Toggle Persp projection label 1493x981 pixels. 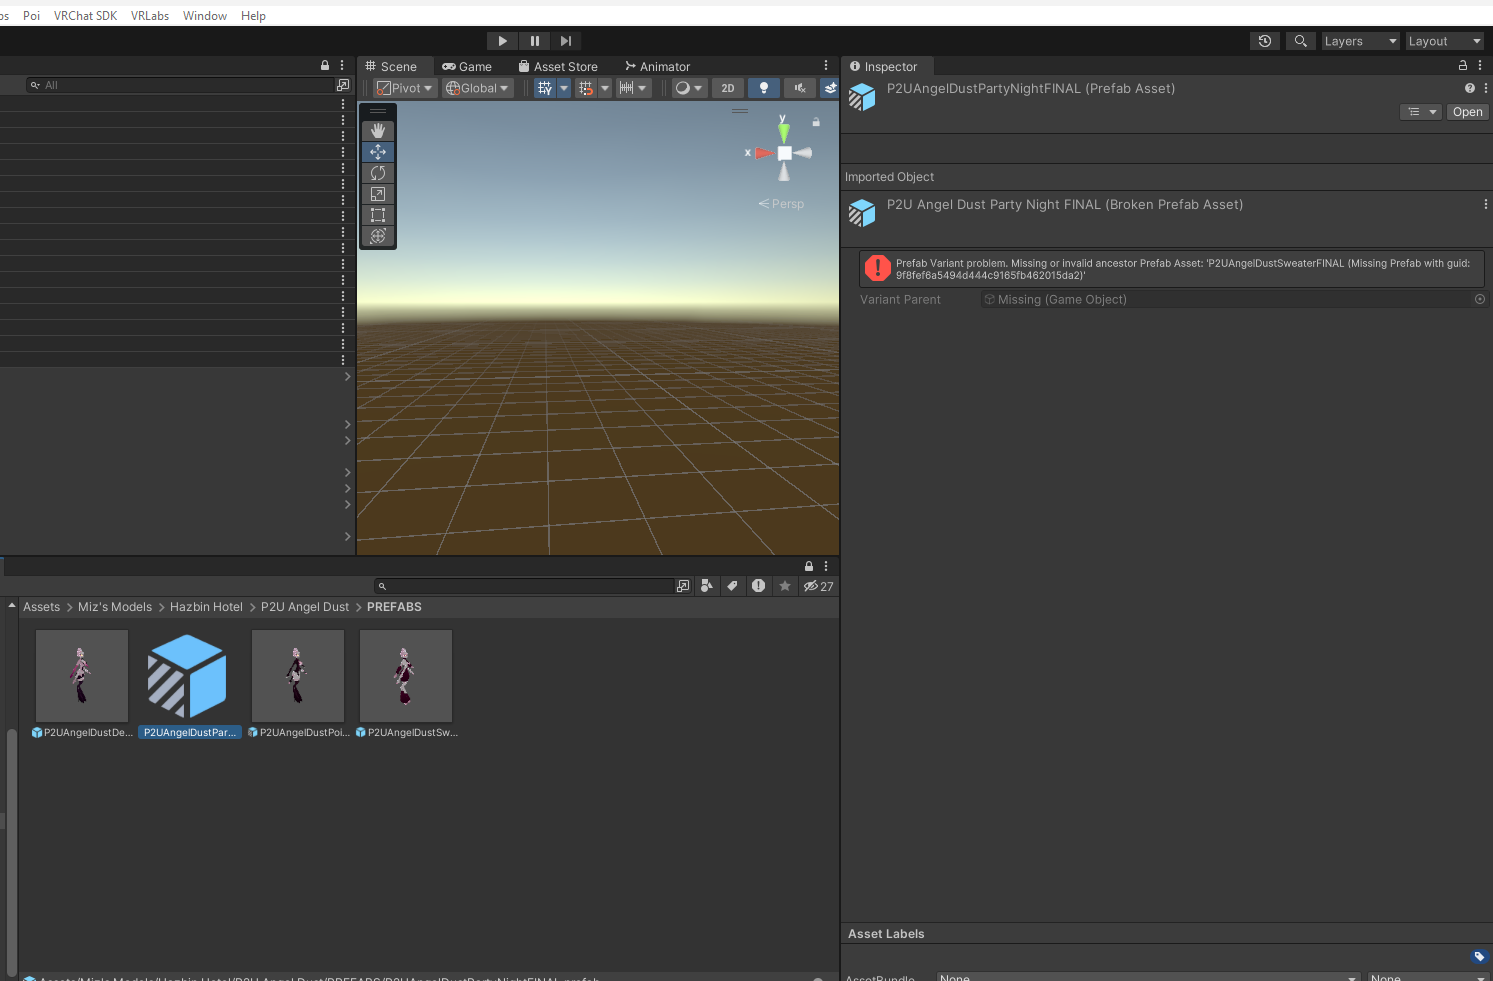tap(781, 204)
